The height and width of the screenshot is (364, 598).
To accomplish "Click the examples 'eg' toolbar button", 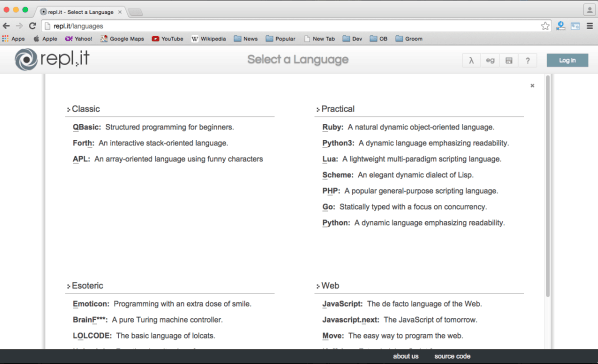I will pos(490,60).
